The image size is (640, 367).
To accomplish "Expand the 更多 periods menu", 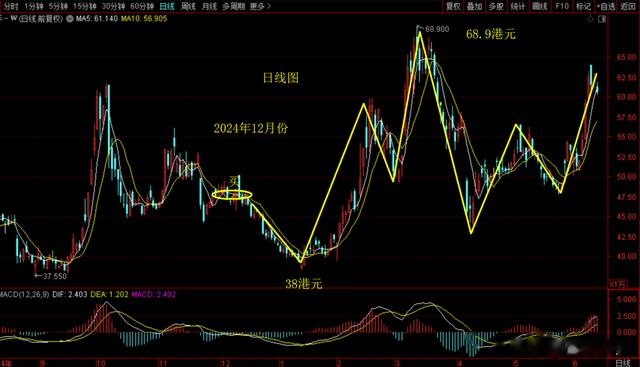I will pos(260,6).
